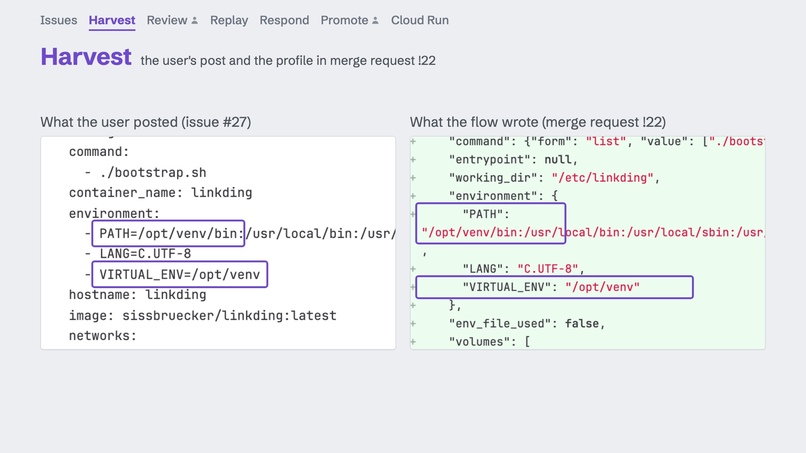Click the person icon beside Promote
Viewport: 806px width, 453px height.
click(x=375, y=21)
